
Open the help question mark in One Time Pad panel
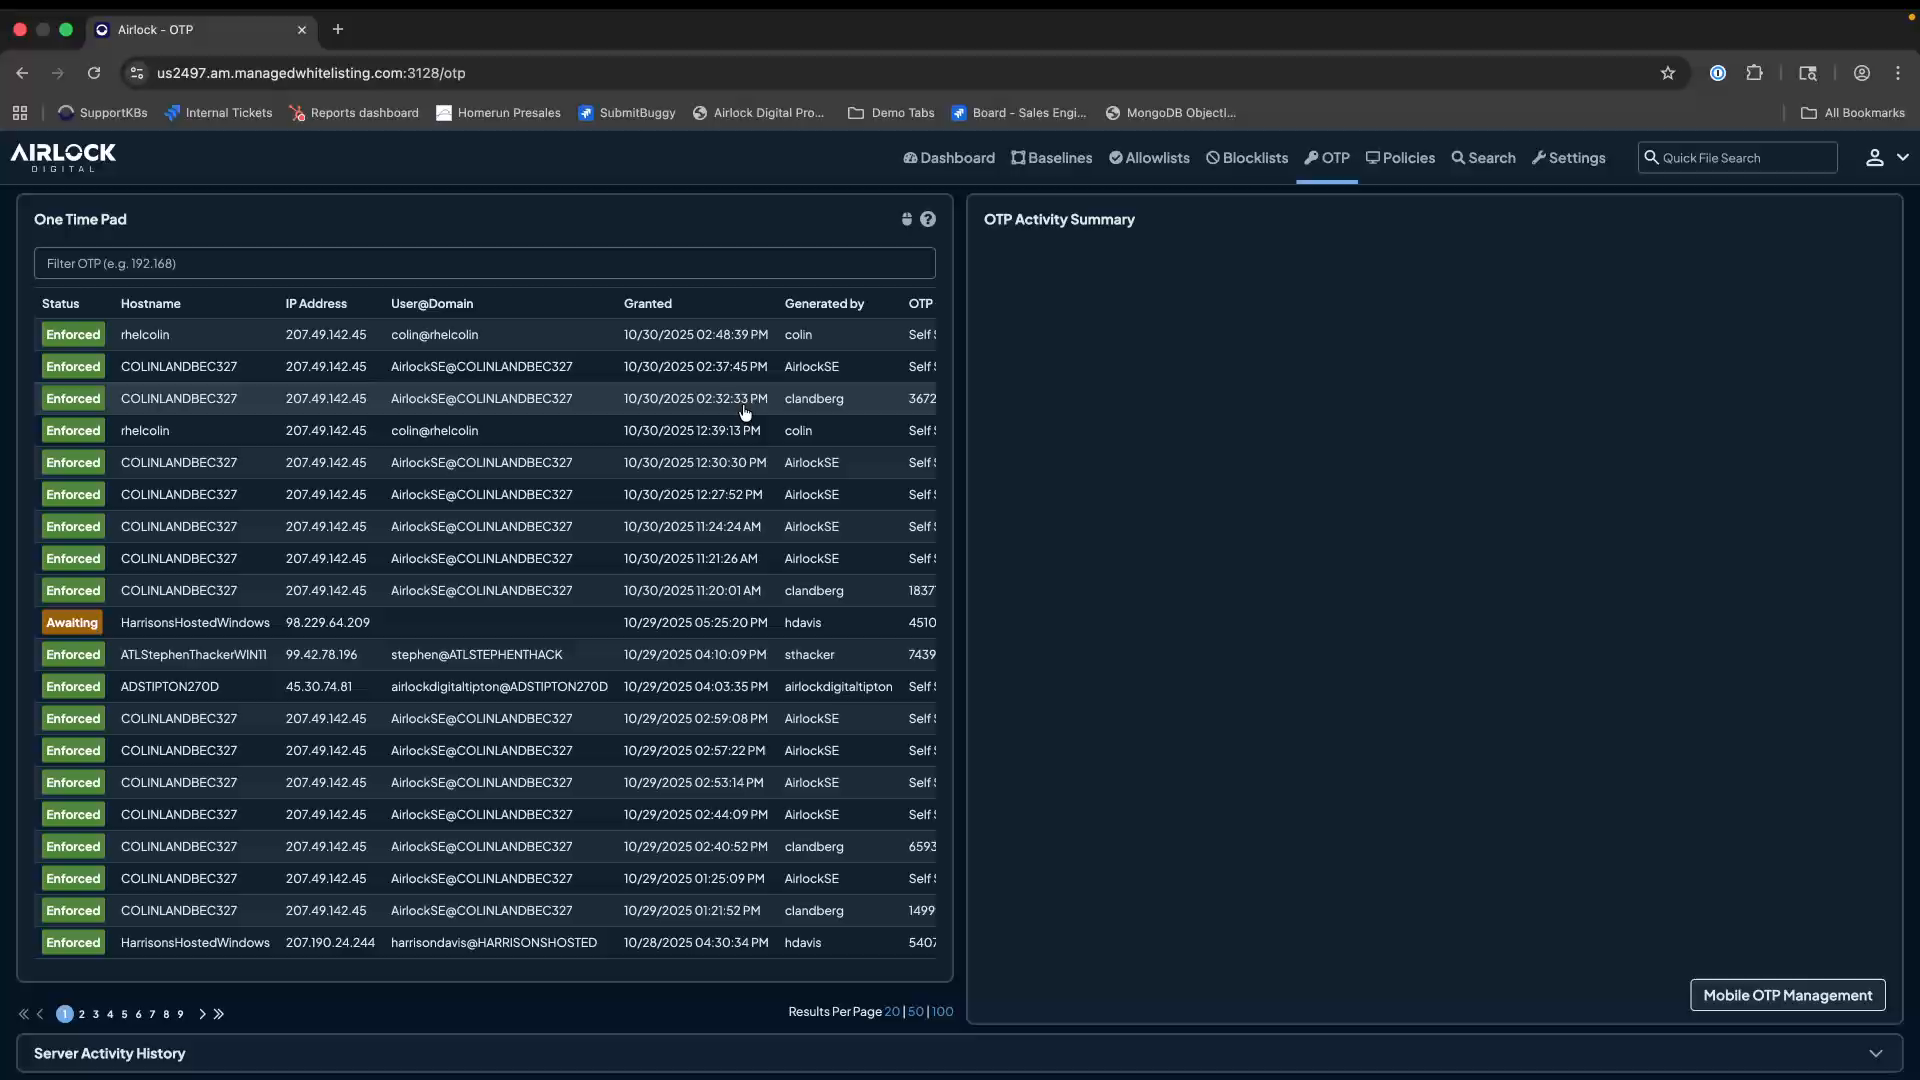[929, 219]
